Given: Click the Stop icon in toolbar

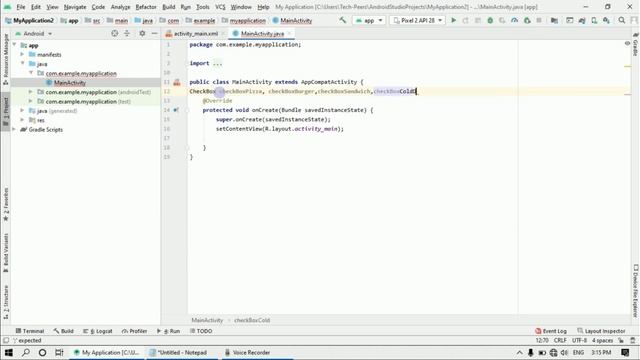Looking at the screenshot, I should (539, 20).
